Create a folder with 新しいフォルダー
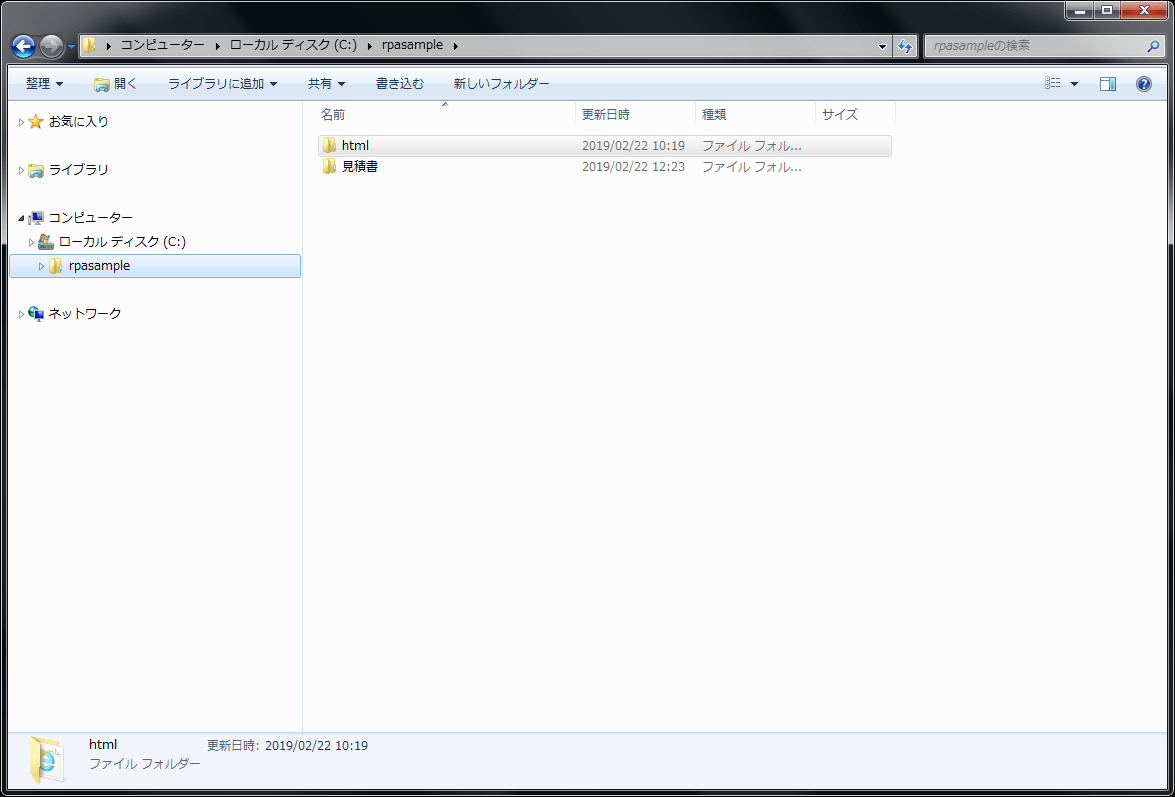The image size is (1175, 797). pyautogui.click(x=501, y=84)
